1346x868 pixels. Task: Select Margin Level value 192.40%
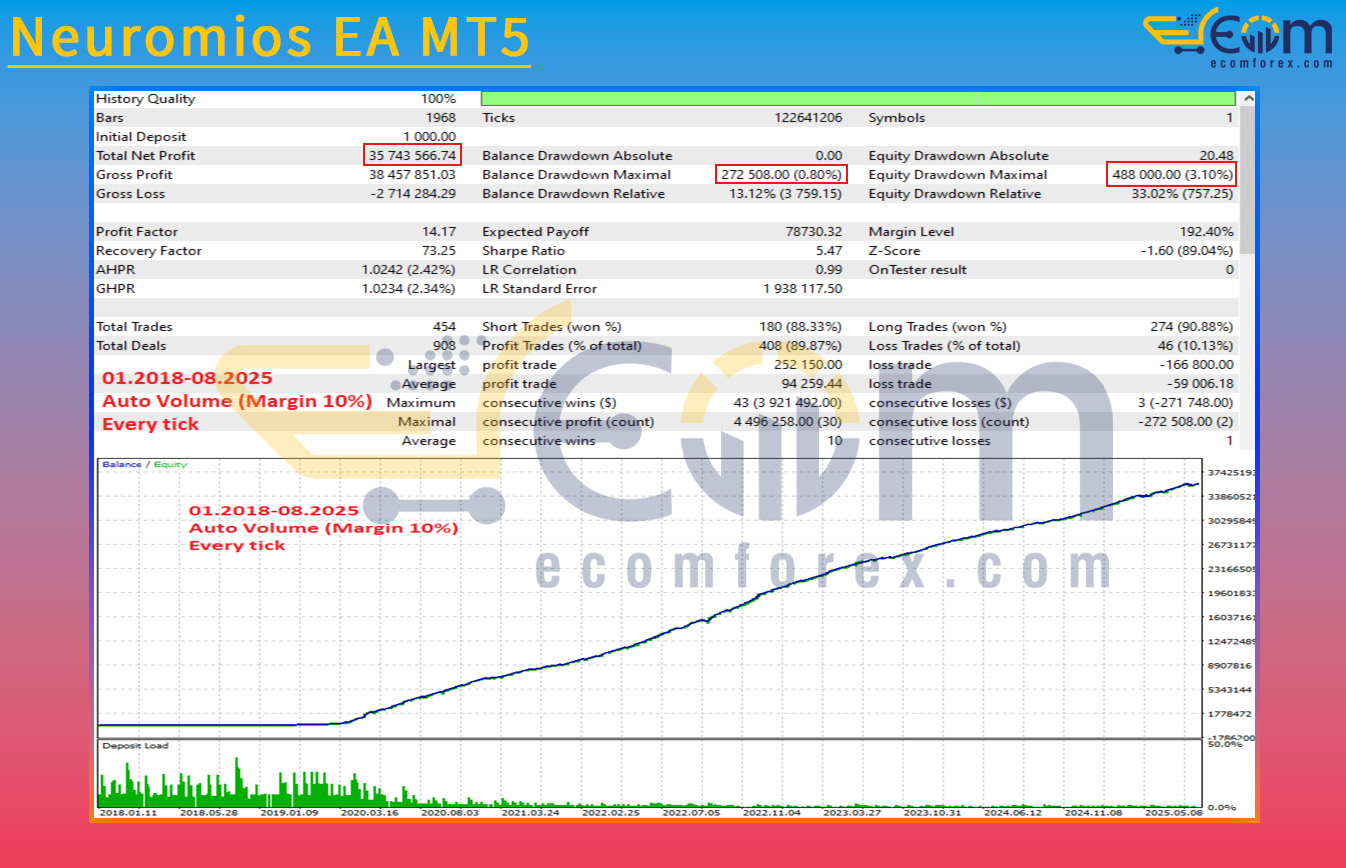tap(1208, 232)
